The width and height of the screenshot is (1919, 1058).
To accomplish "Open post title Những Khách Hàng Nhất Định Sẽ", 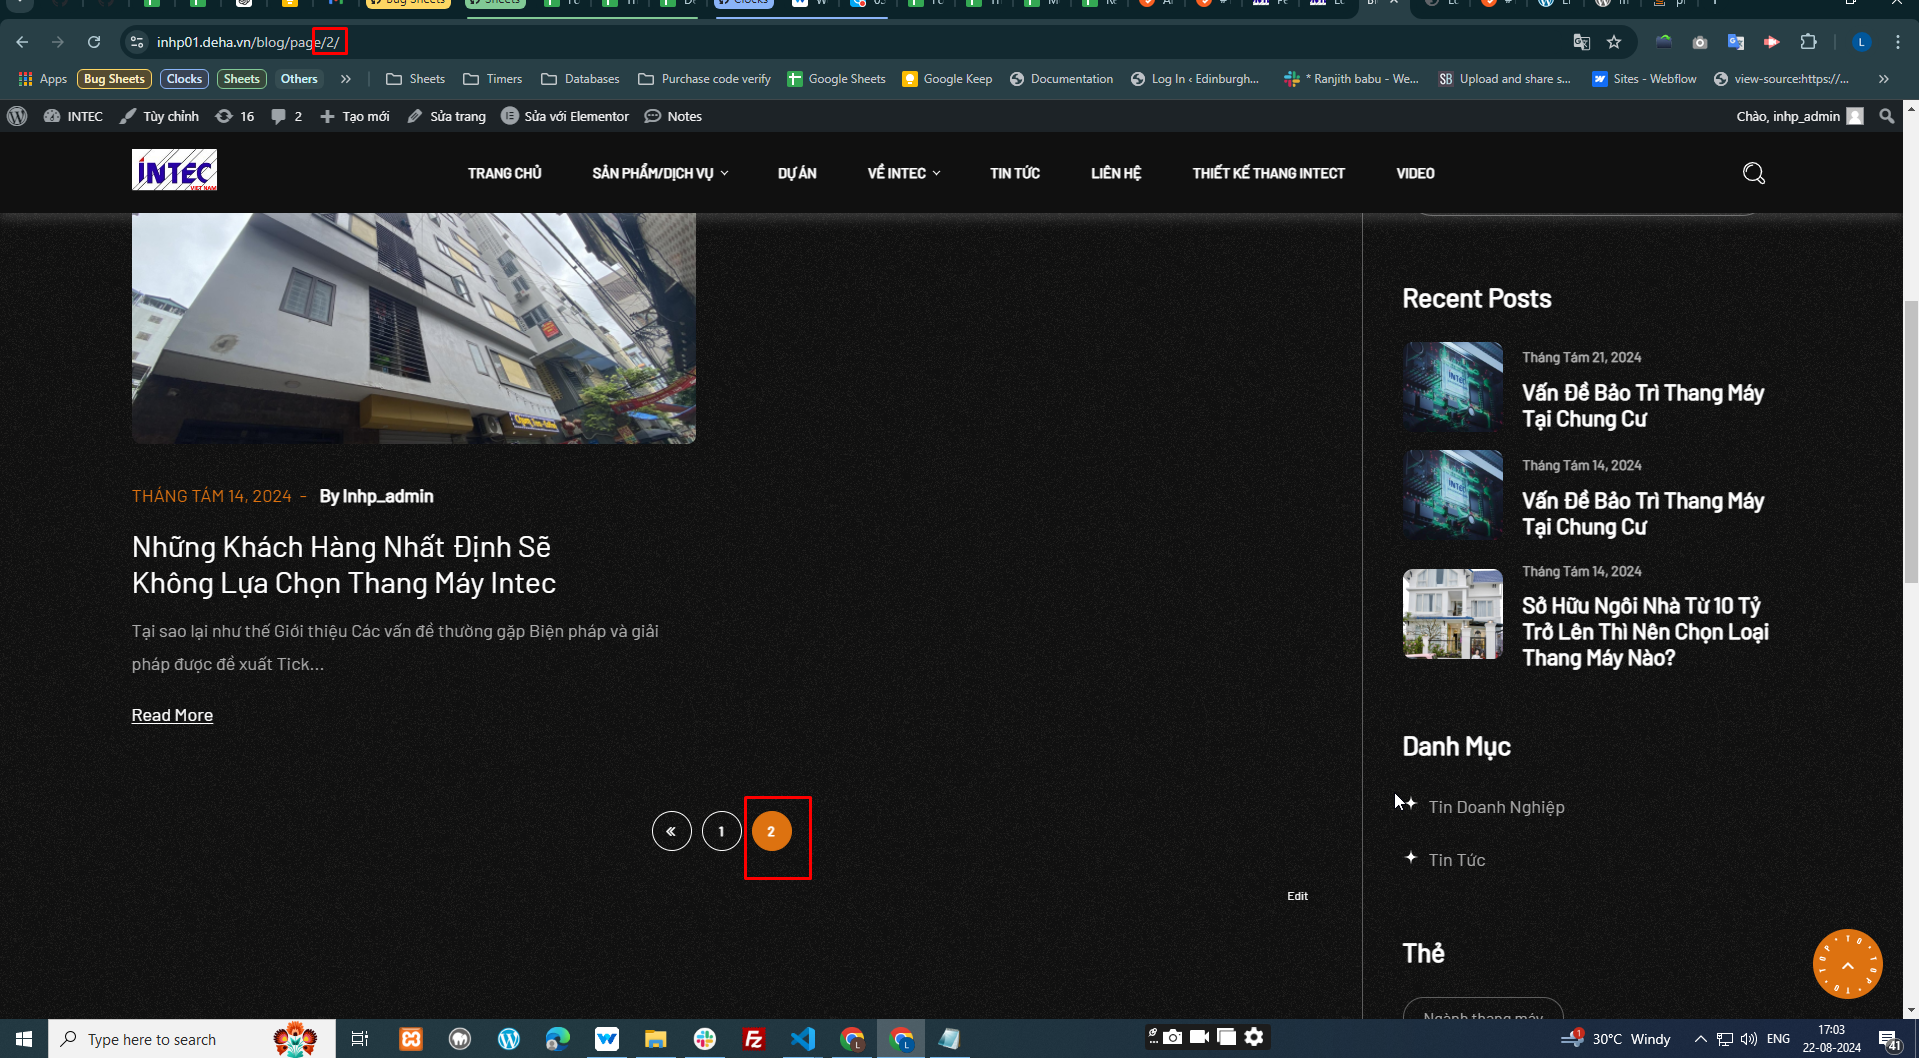I will click(344, 565).
